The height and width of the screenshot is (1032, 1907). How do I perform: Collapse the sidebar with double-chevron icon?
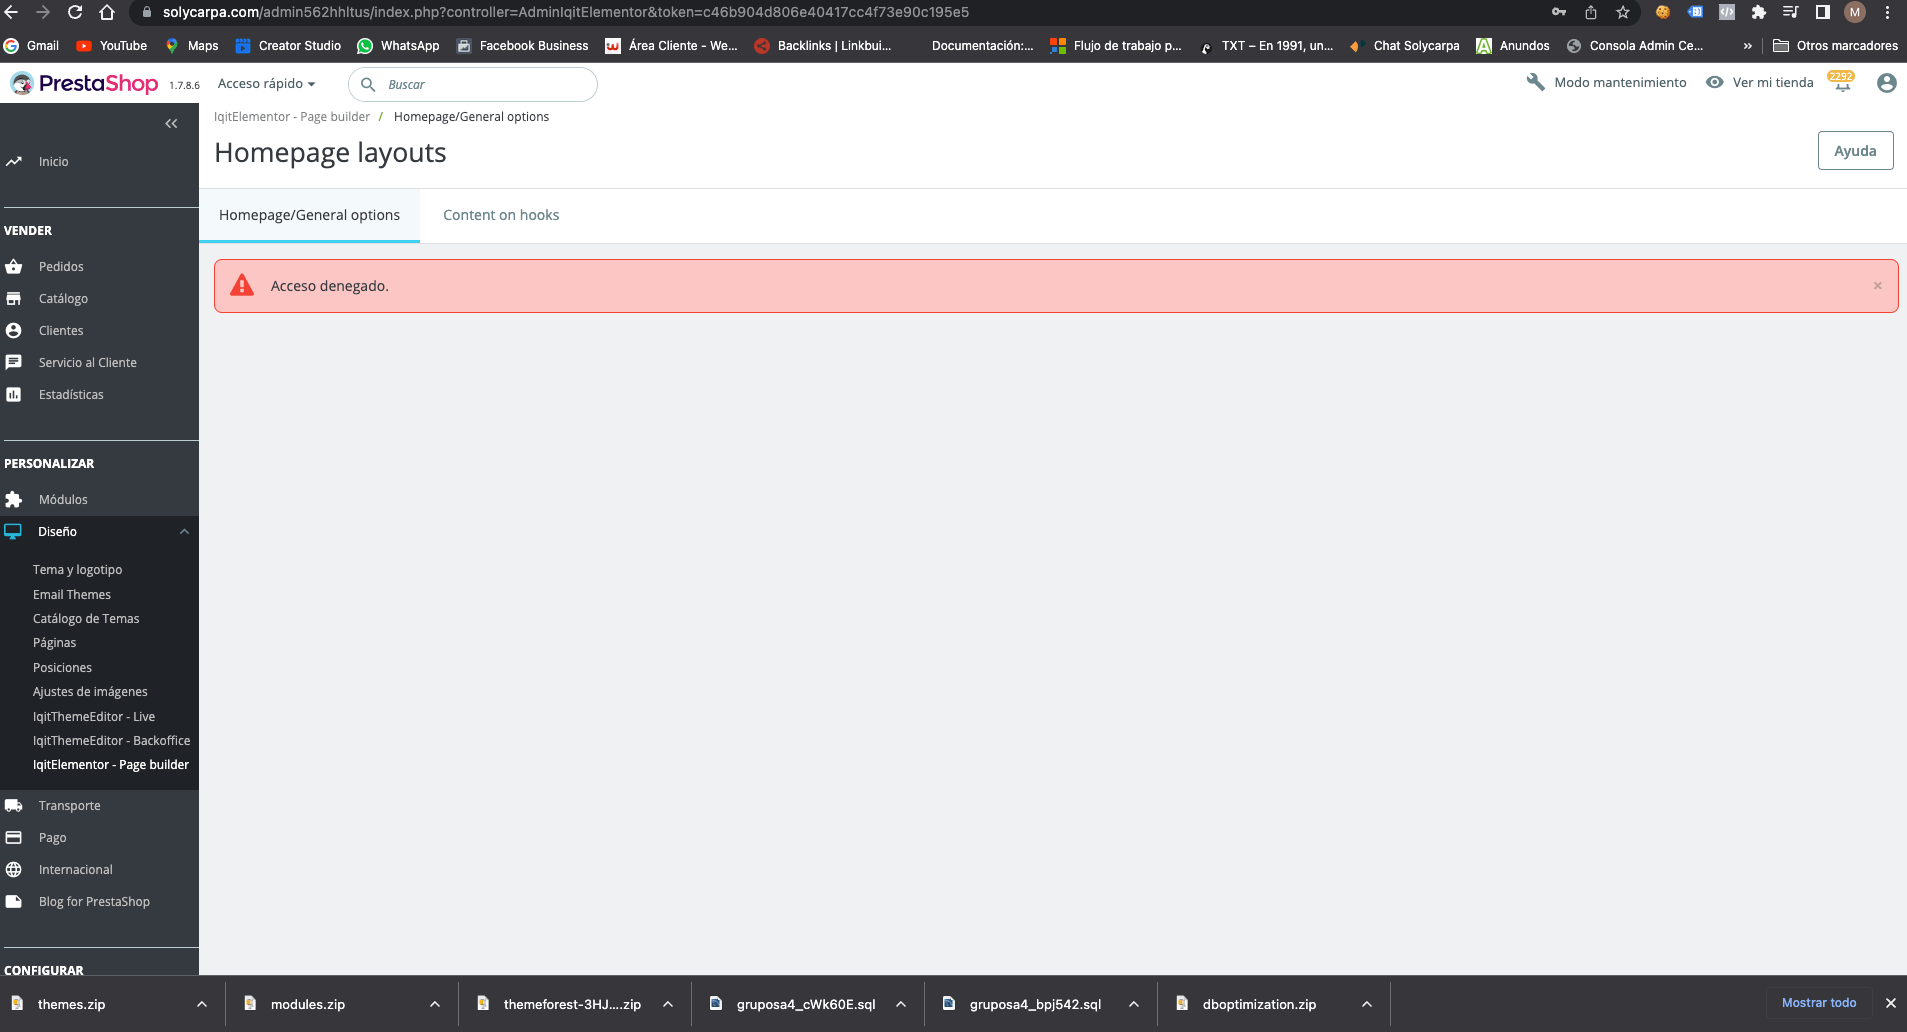[x=171, y=124]
